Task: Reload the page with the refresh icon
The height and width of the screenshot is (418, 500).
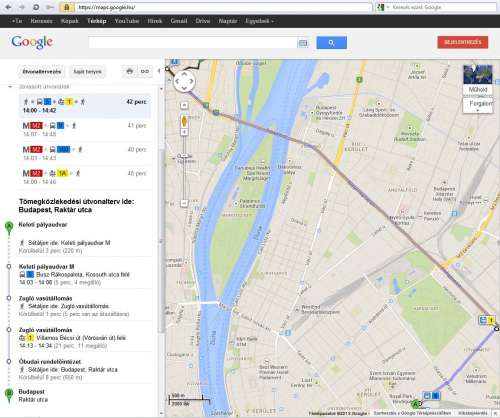Action: click(36, 7)
